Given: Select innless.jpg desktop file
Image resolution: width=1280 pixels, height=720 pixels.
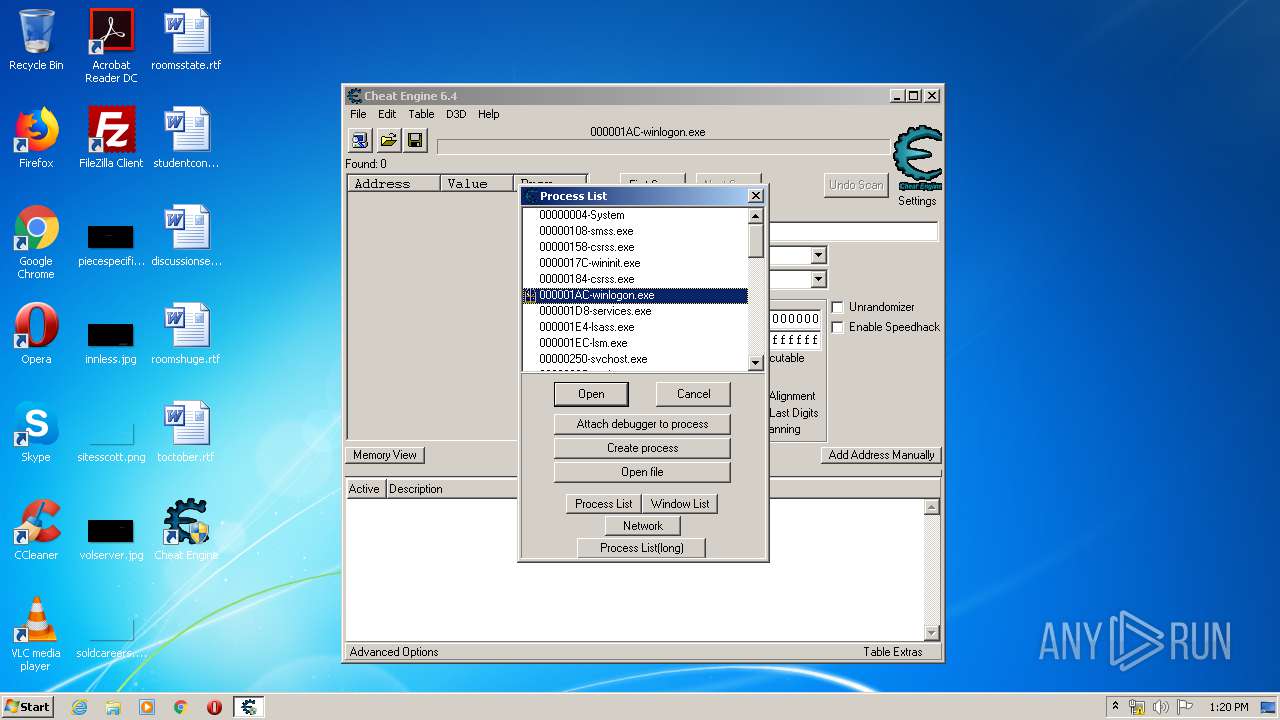Looking at the screenshot, I should click(x=111, y=341).
